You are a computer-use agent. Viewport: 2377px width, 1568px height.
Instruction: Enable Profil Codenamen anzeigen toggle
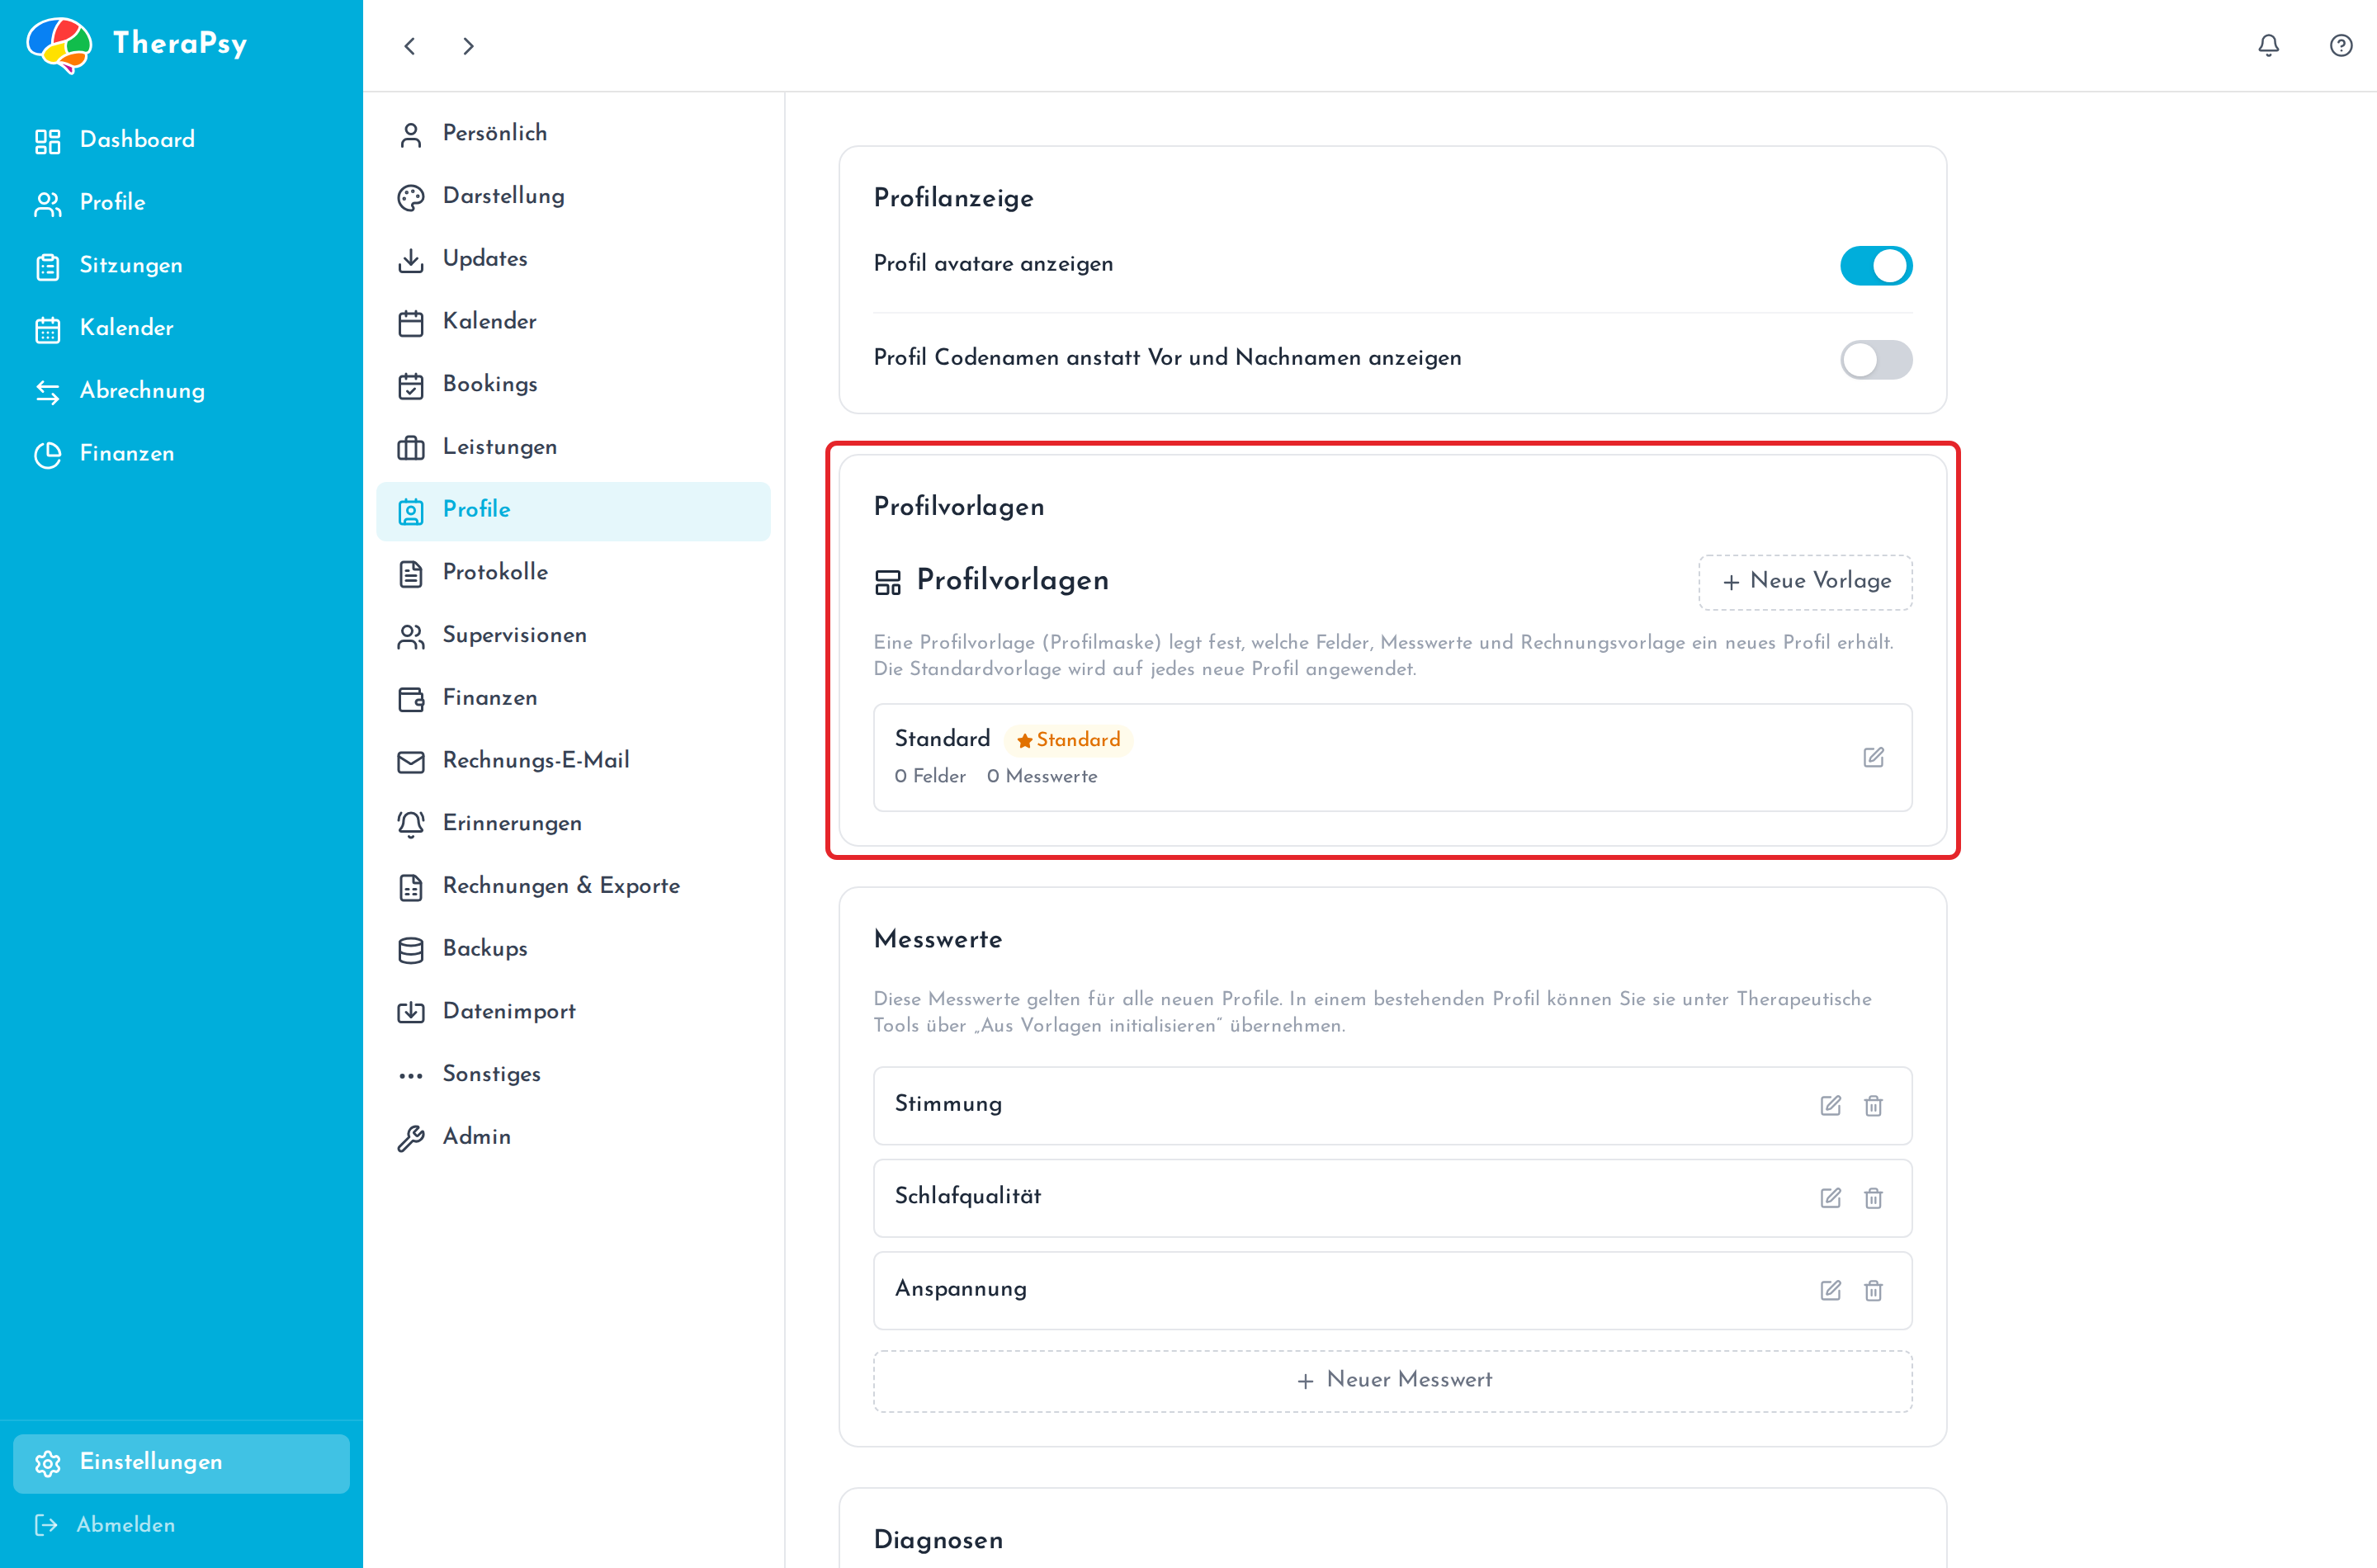tap(1875, 359)
